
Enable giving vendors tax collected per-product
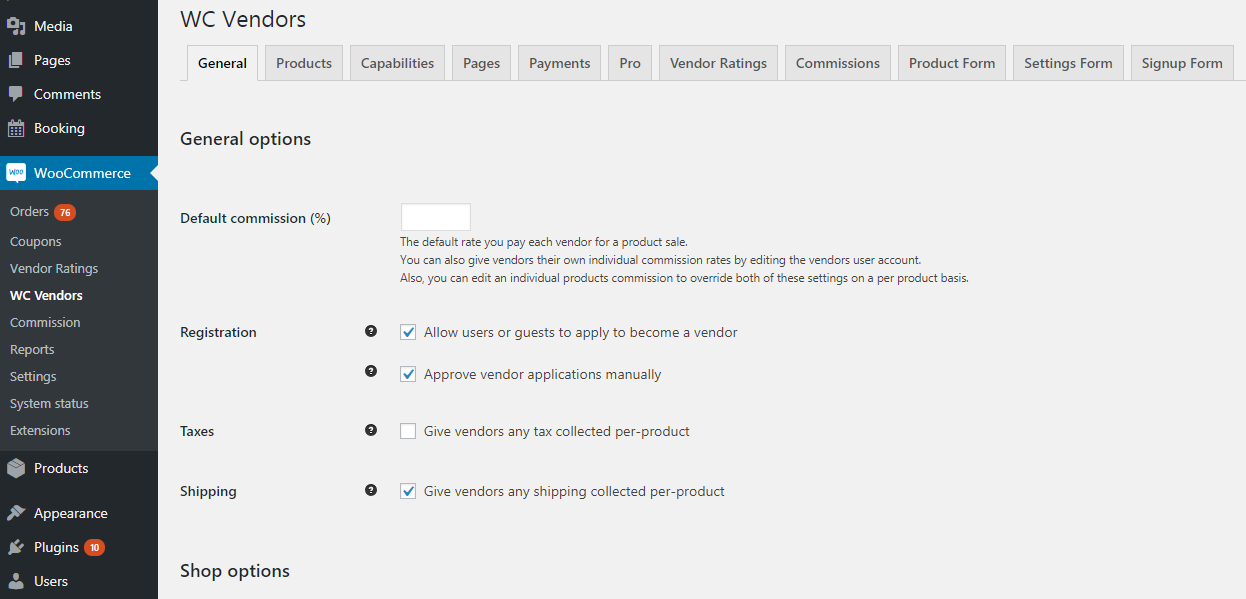coord(408,430)
